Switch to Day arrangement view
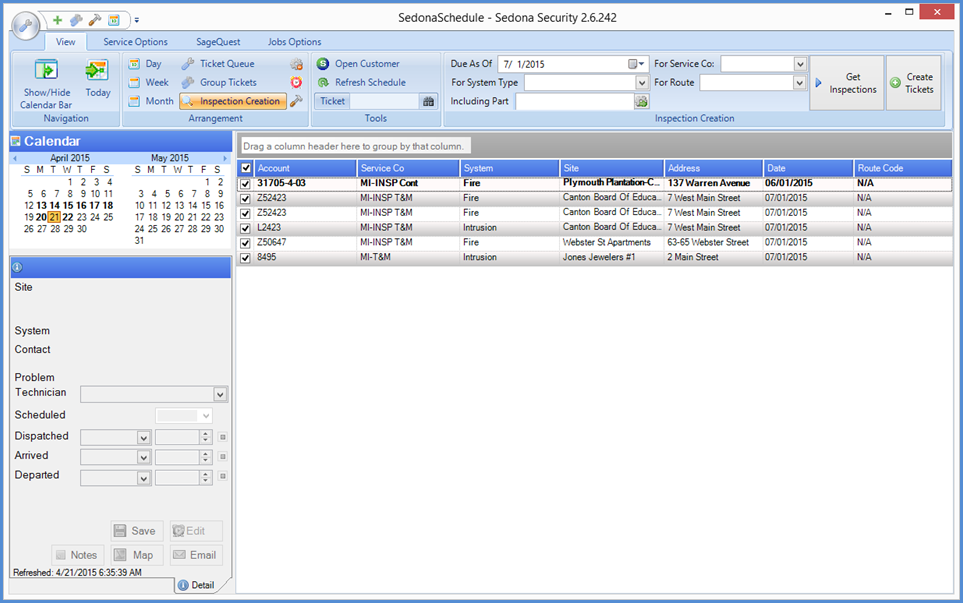The image size is (963, 603). 145,64
